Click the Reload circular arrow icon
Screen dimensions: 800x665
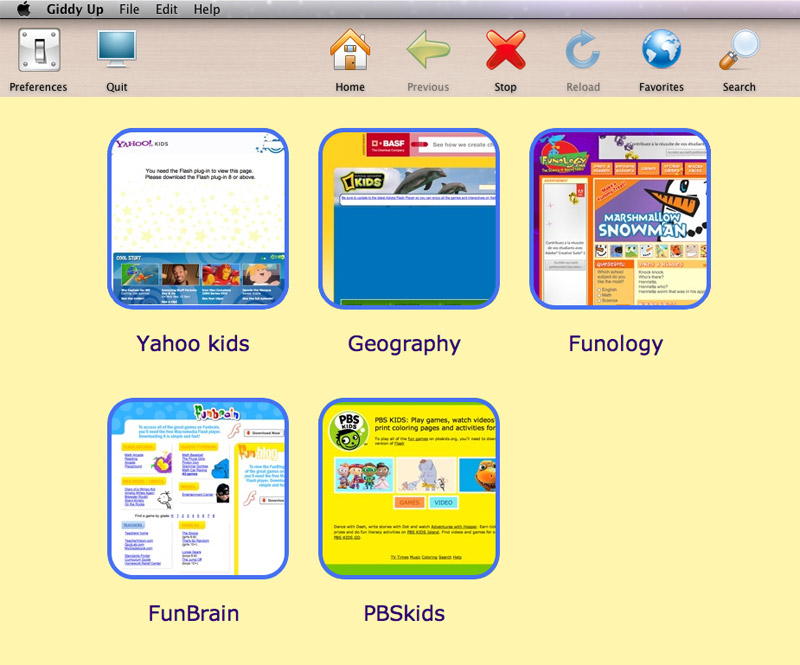click(583, 49)
